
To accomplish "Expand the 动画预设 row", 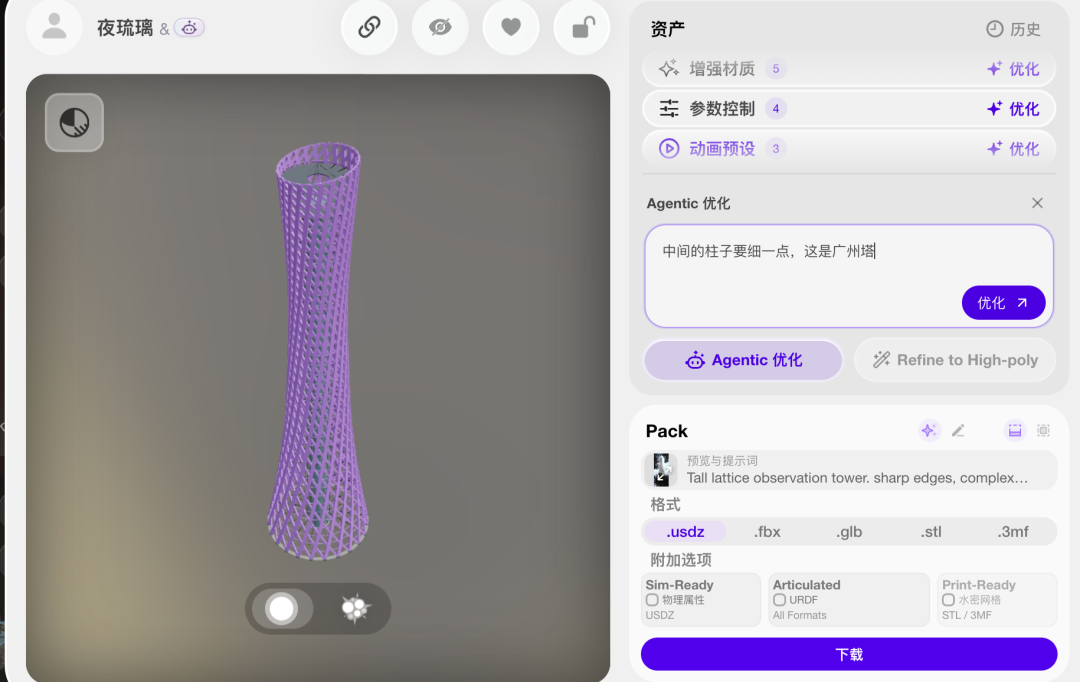I will pos(849,149).
